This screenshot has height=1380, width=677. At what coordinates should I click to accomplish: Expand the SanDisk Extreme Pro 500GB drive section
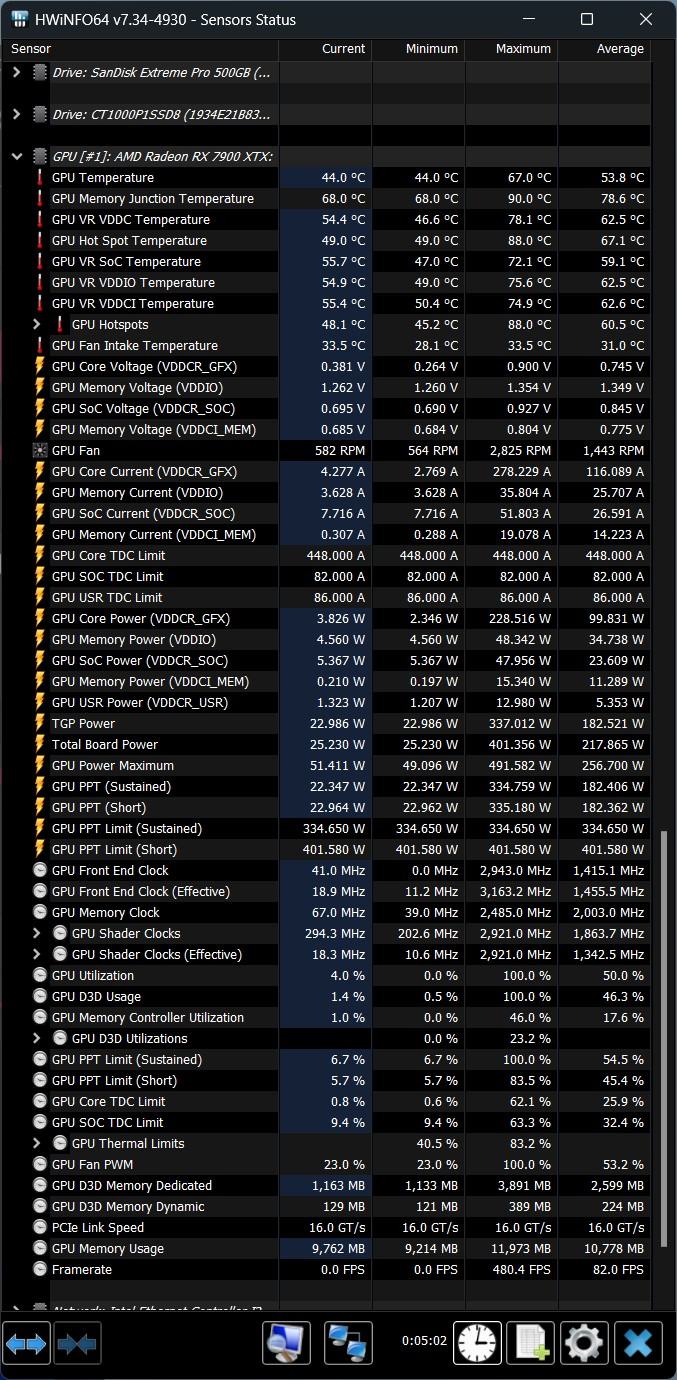click(16, 73)
